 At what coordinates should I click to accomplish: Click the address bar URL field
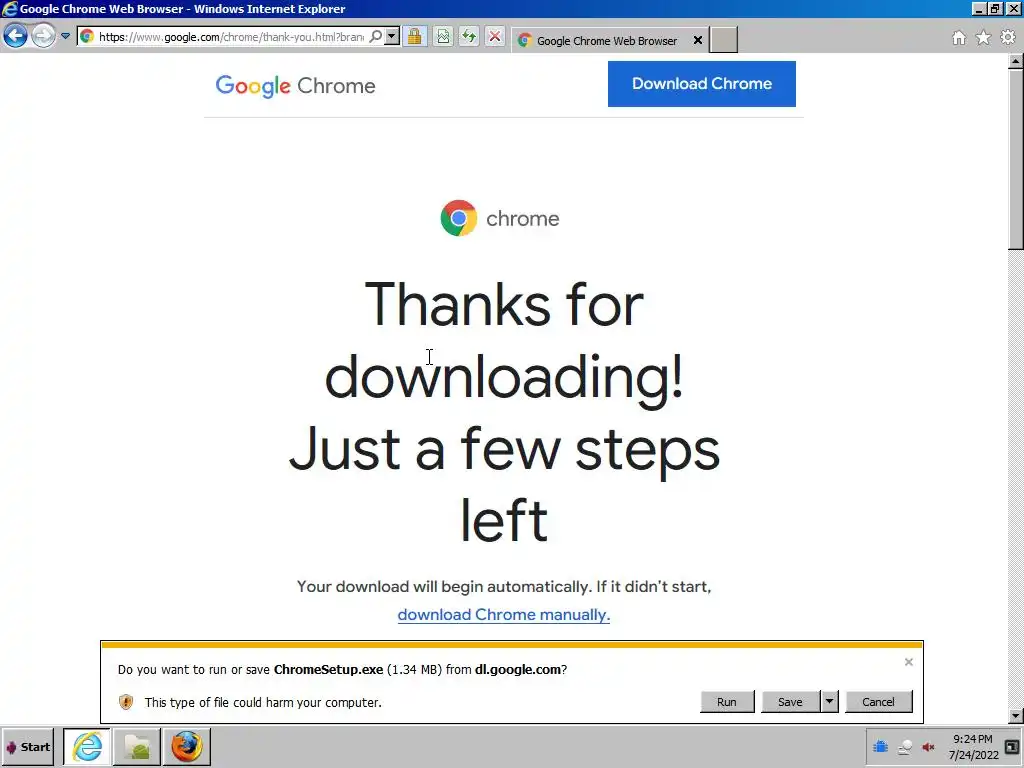(232, 37)
